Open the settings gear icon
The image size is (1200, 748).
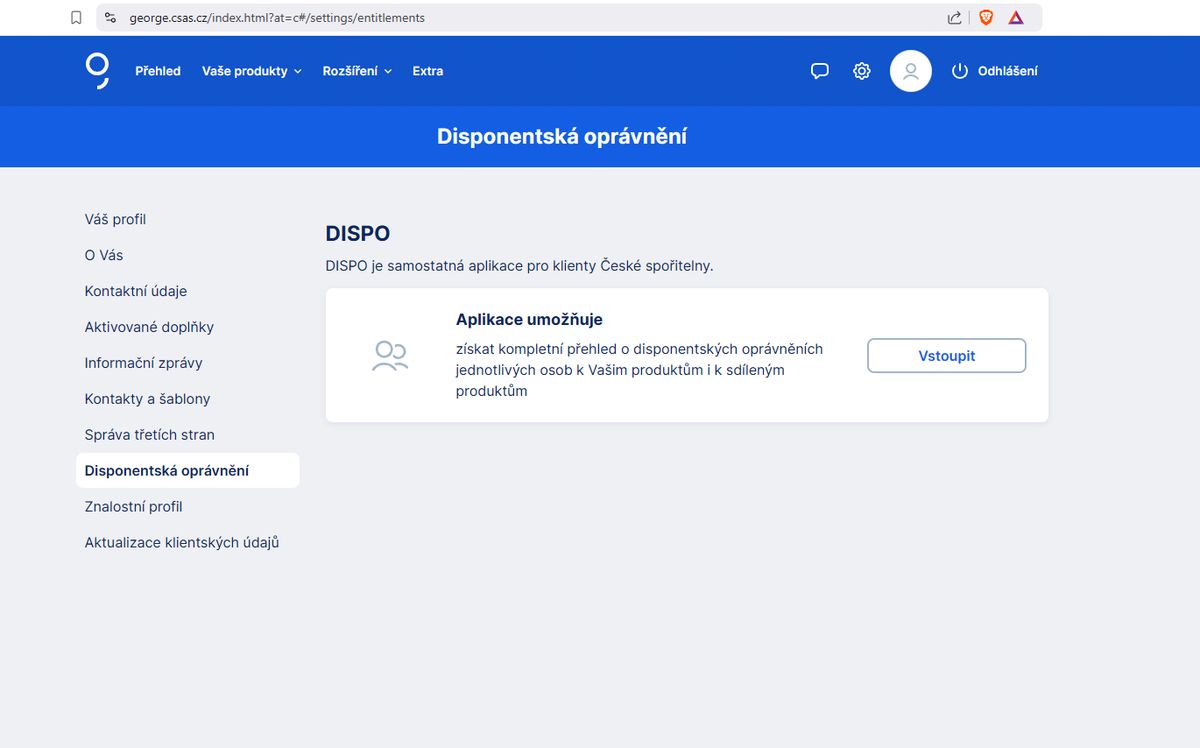pos(862,71)
